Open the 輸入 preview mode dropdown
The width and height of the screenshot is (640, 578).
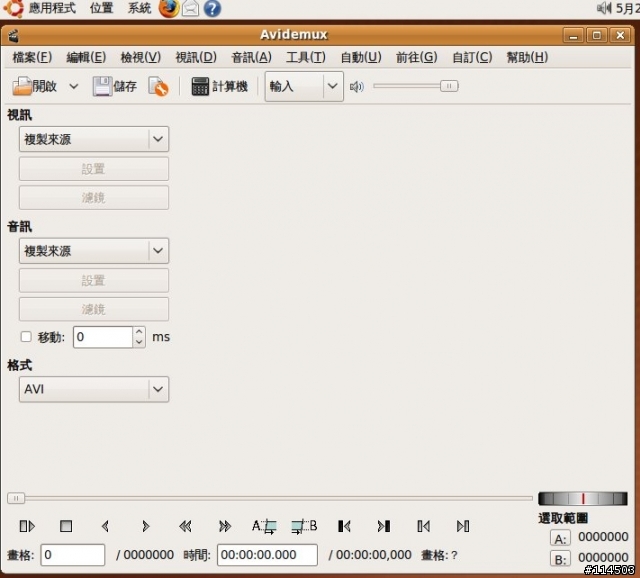pos(304,86)
